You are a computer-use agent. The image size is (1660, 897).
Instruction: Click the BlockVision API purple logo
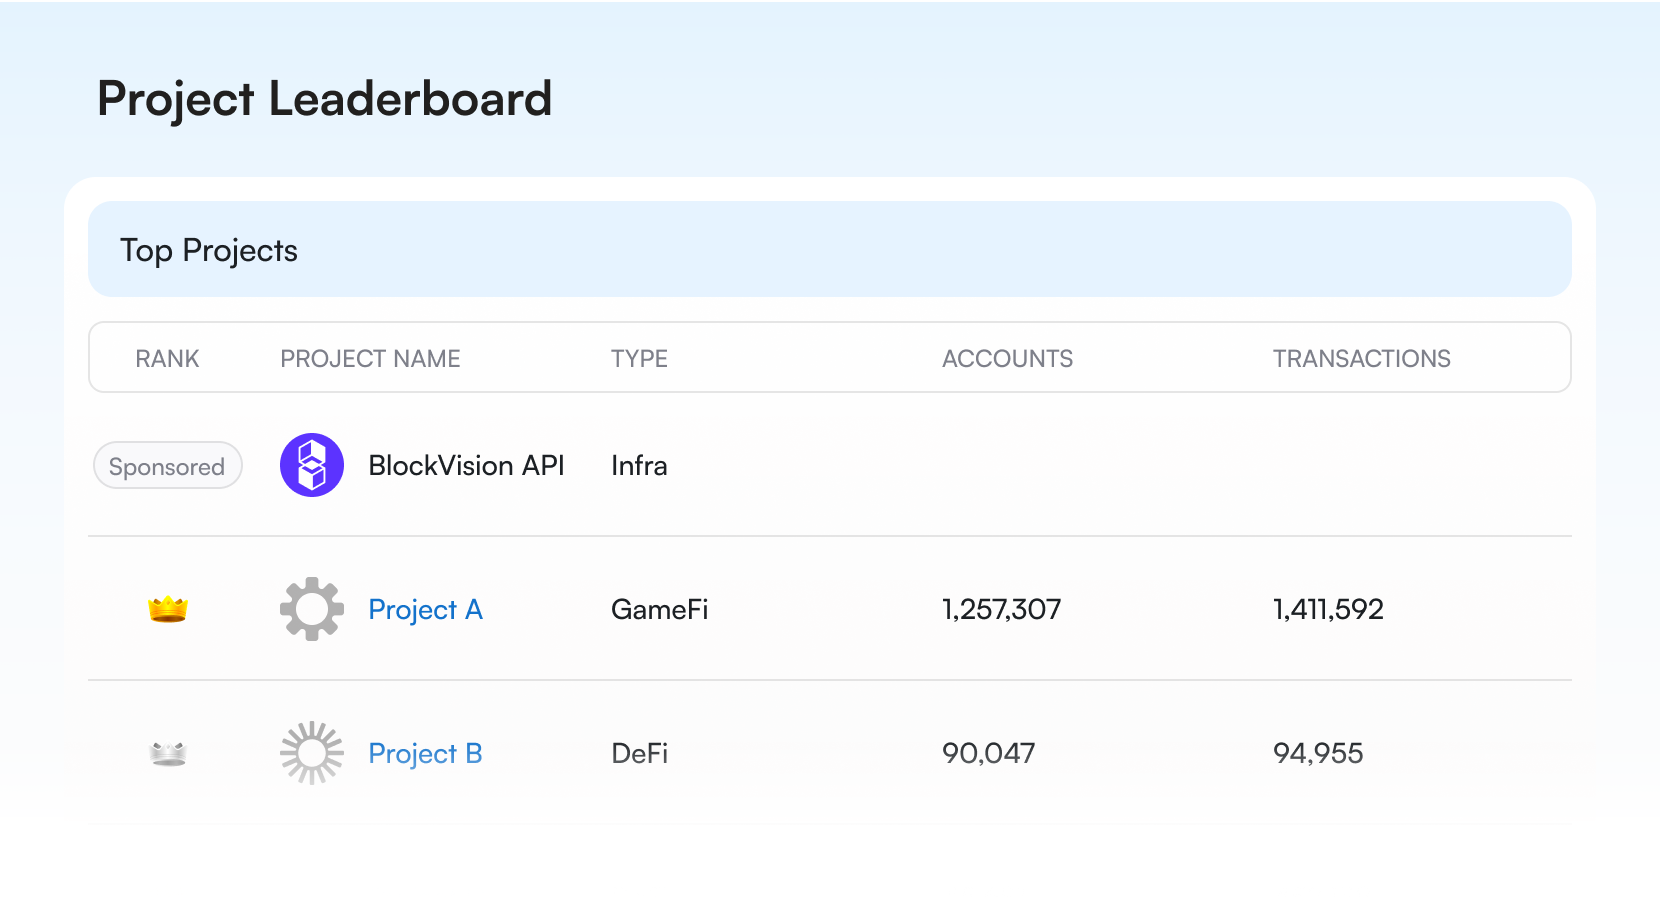click(x=312, y=465)
